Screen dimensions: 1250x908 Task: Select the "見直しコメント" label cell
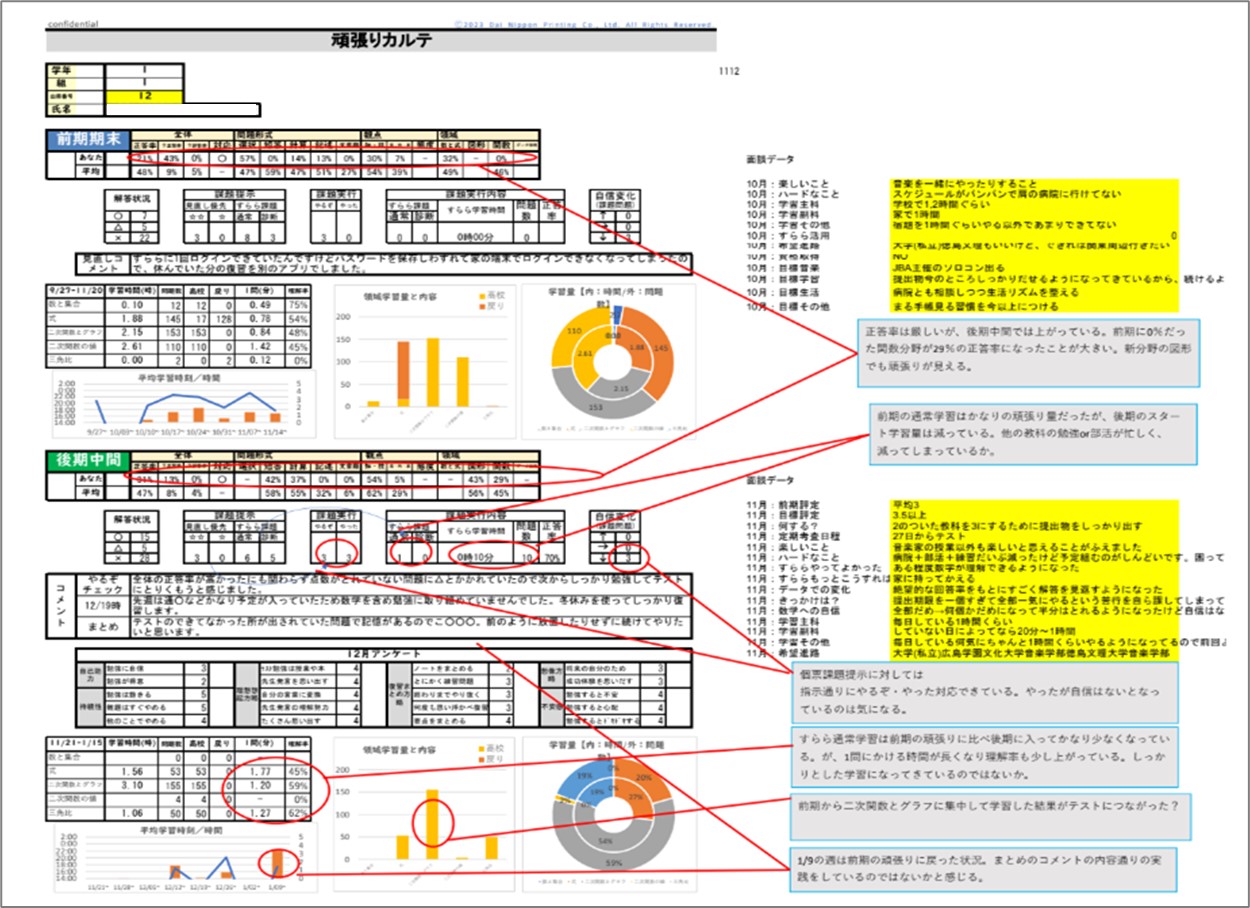pyautogui.click(x=103, y=265)
